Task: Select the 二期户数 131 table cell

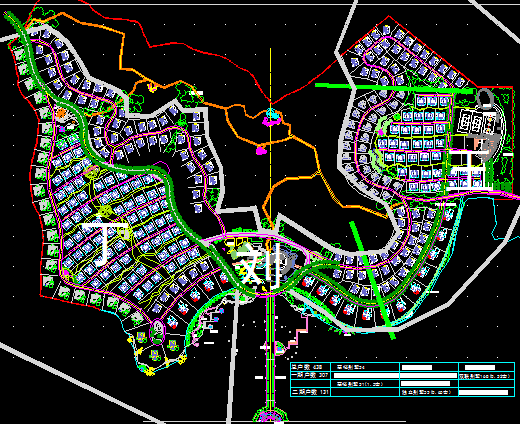Action: click(x=310, y=392)
